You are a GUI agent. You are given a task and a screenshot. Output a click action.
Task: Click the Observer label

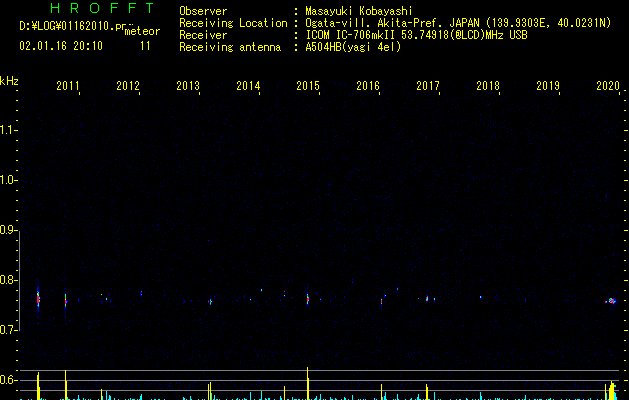[x=203, y=11]
